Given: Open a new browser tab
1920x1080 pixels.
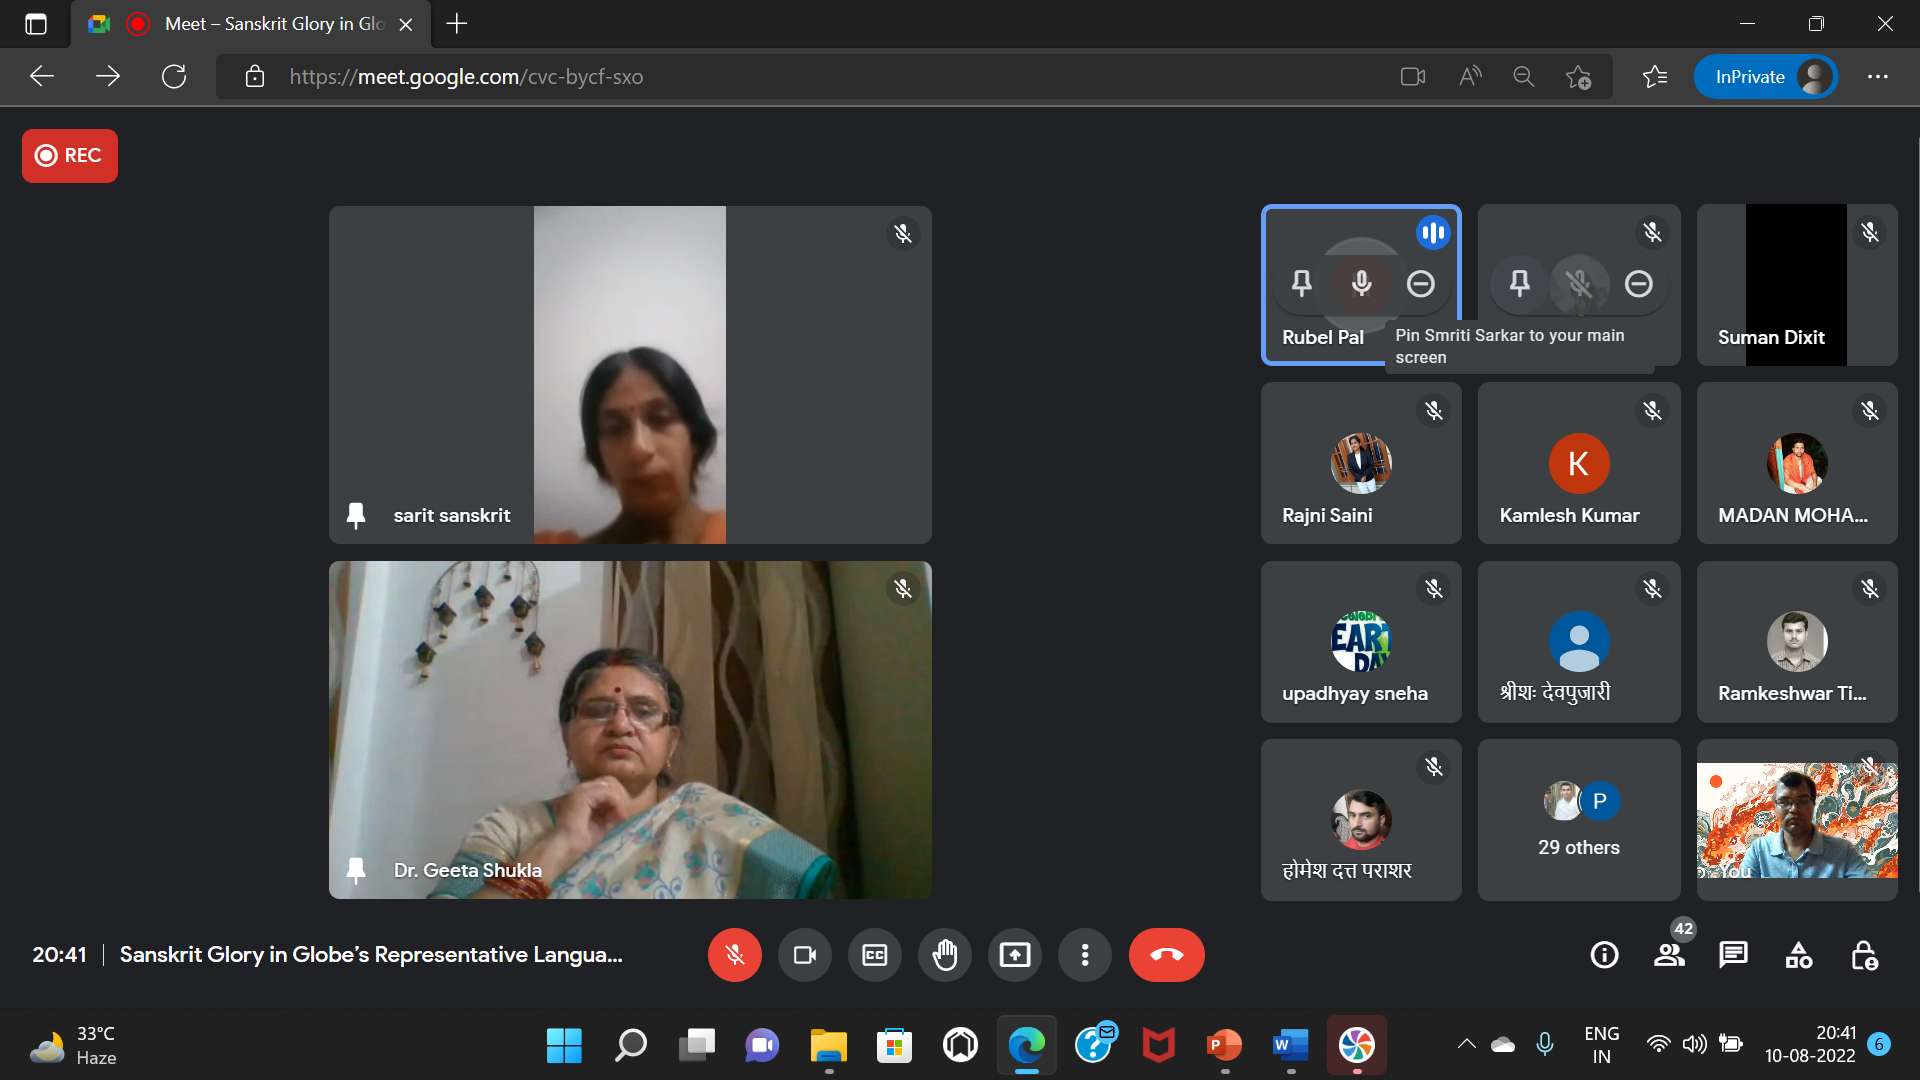Looking at the screenshot, I should pyautogui.click(x=457, y=24).
